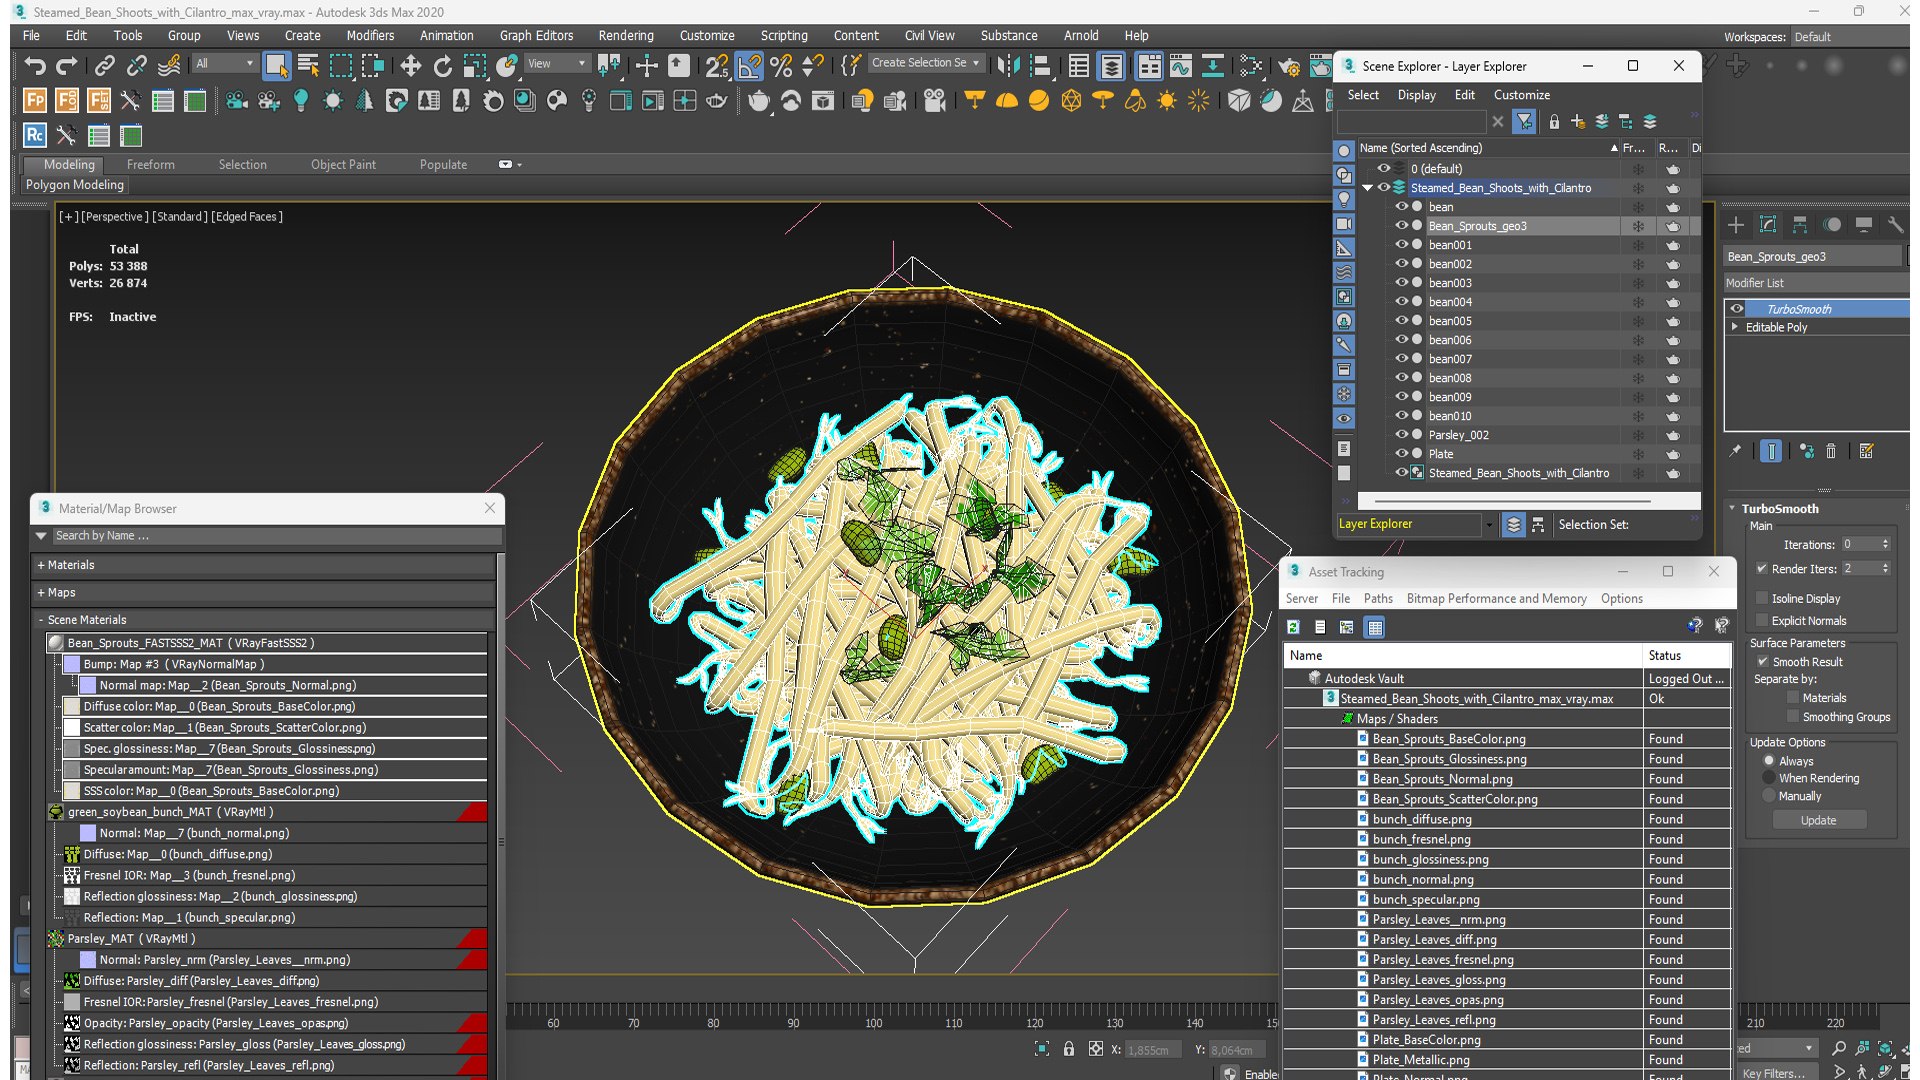This screenshot has width=1920, height=1080.
Task: Activate the Select and Move tool
Action: pyautogui.click(x=410, y=66)
